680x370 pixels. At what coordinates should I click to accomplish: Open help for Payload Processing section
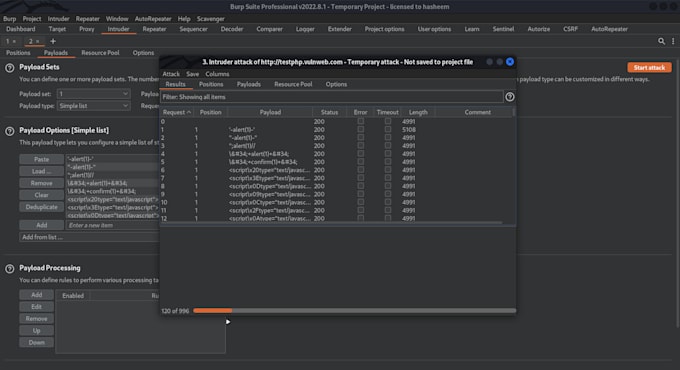click(x=10, y=269)
